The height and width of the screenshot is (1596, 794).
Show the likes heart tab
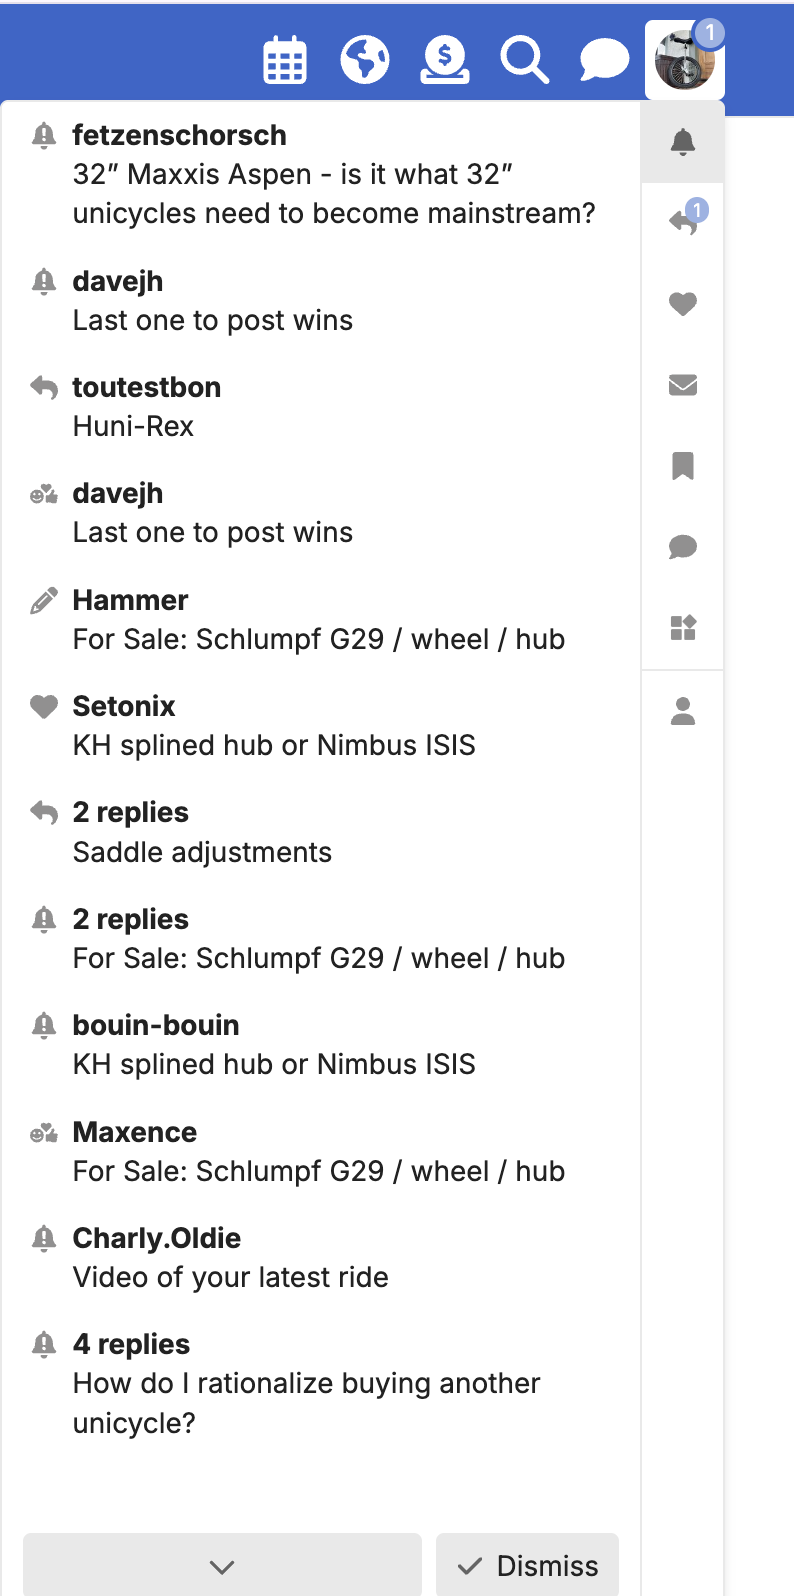[x=683, y=303]
